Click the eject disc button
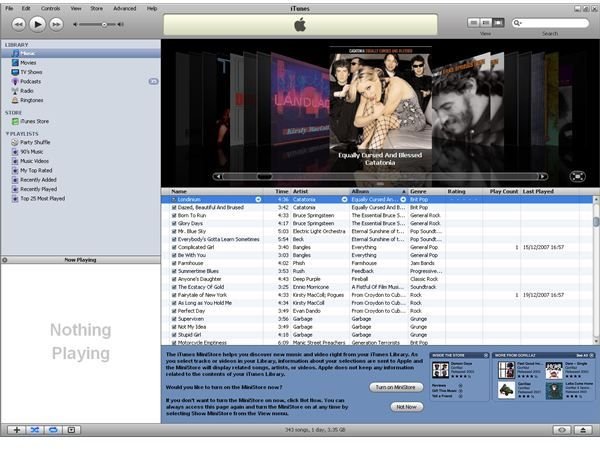 pos(583,430)
